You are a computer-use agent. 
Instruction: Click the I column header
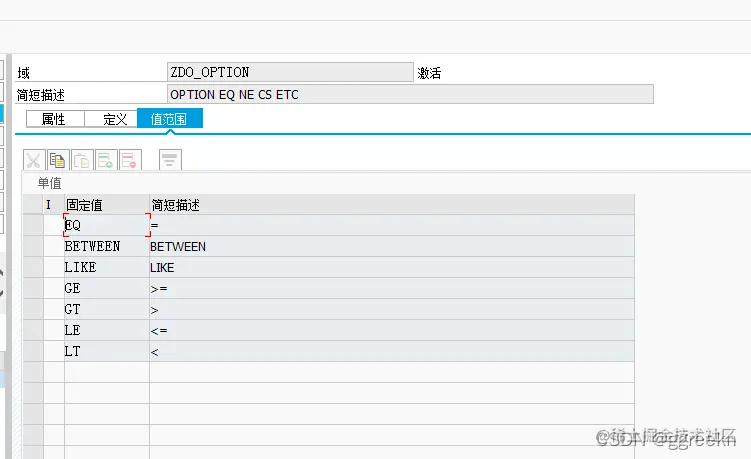click(54, 205)
